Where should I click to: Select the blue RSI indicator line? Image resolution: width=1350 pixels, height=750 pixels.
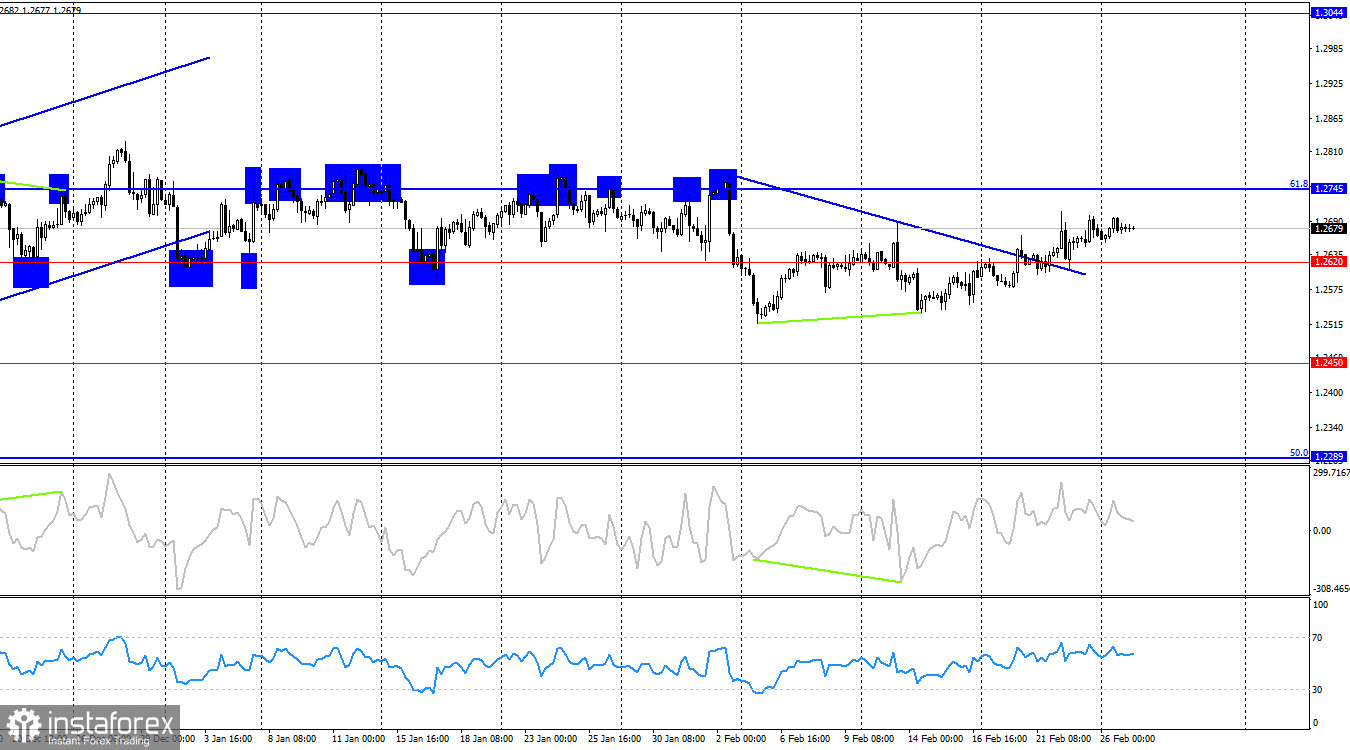pos(566,663)
